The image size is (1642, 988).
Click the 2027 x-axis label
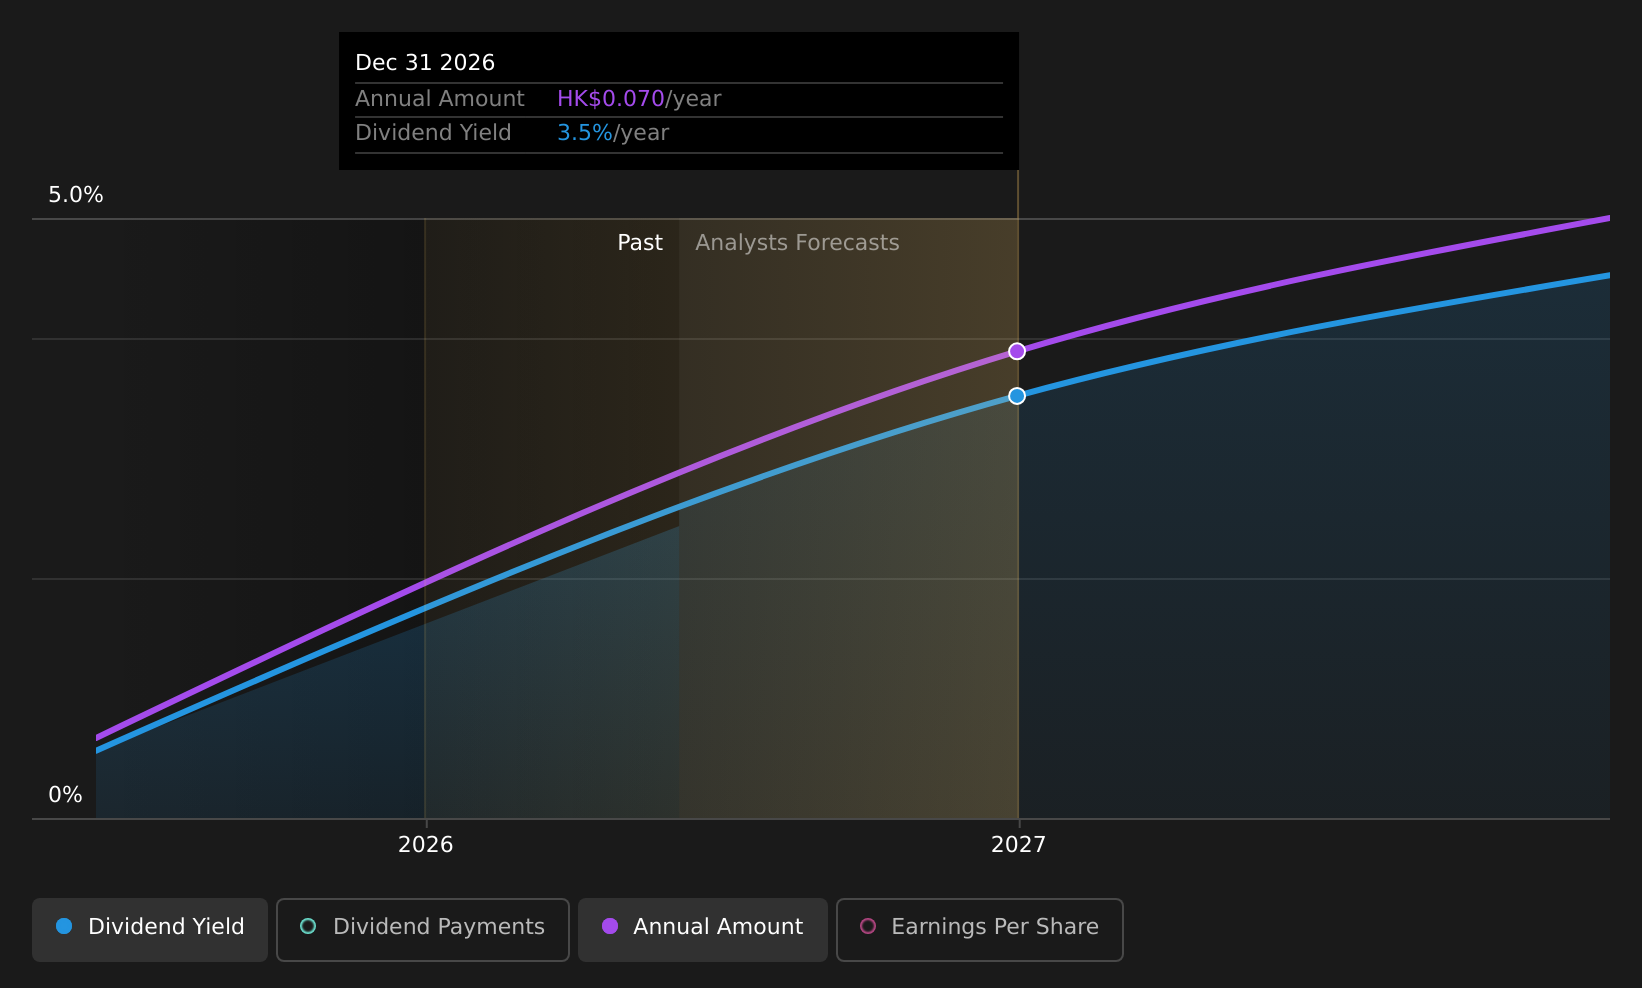click(1018, 845)
